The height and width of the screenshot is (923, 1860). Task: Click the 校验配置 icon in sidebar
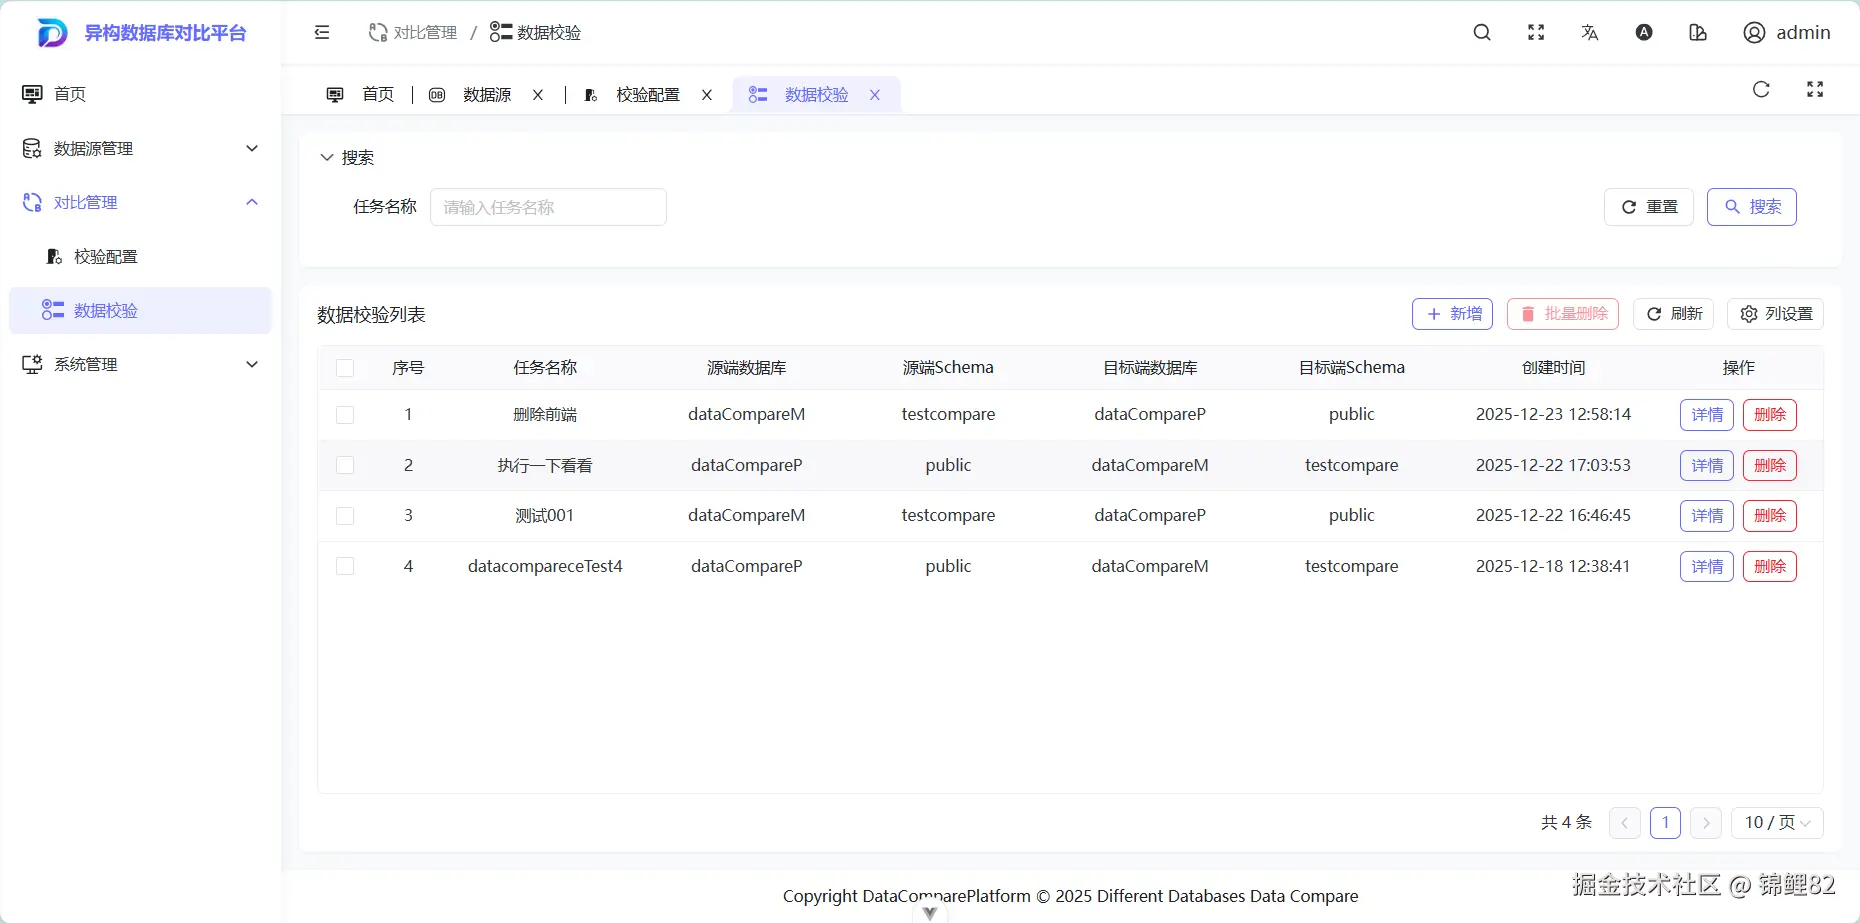[x=54, y=257]
